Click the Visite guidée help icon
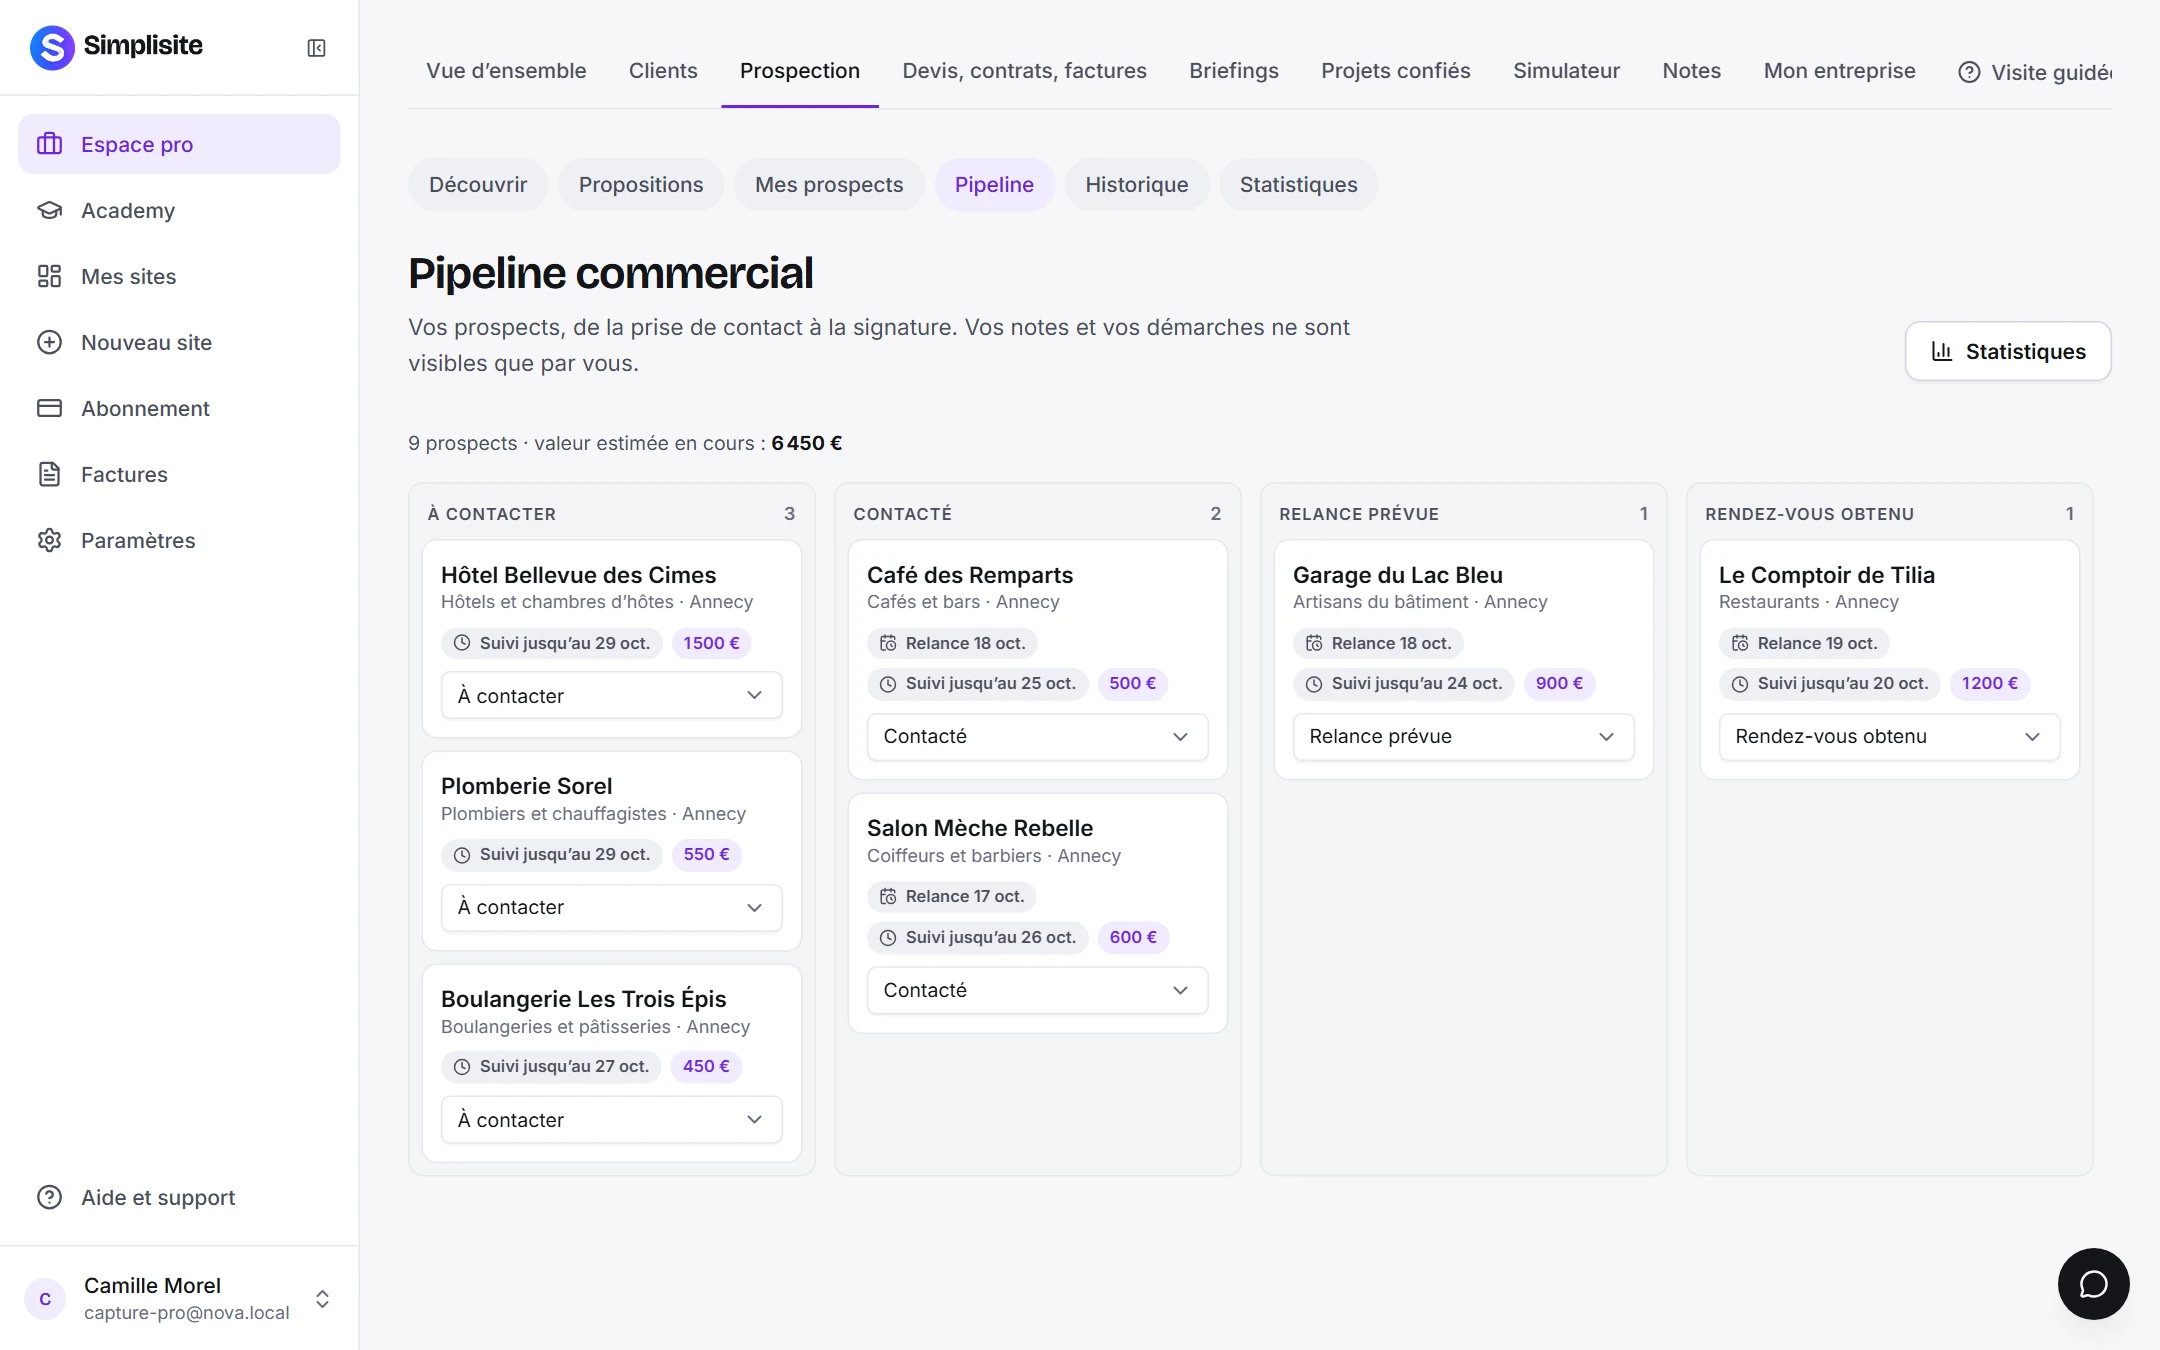This screenshot has width=2160, height=1350. tap(1969, 72)
